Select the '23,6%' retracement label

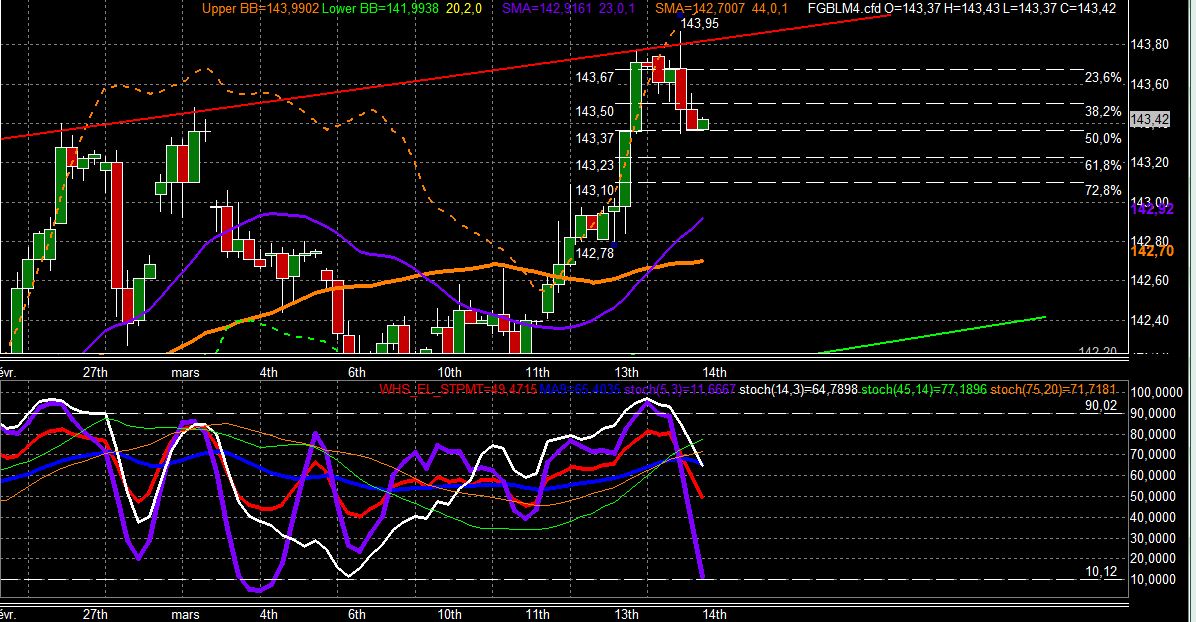[x=1103, y=77]
